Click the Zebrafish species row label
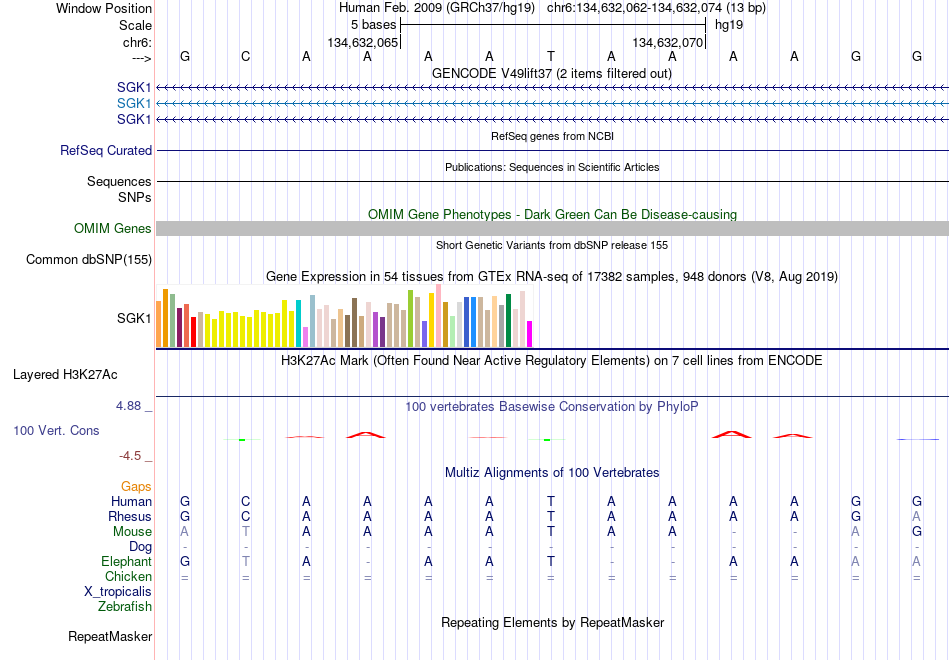The height and width of the screenshot is (660, 950). pos(125,607)
